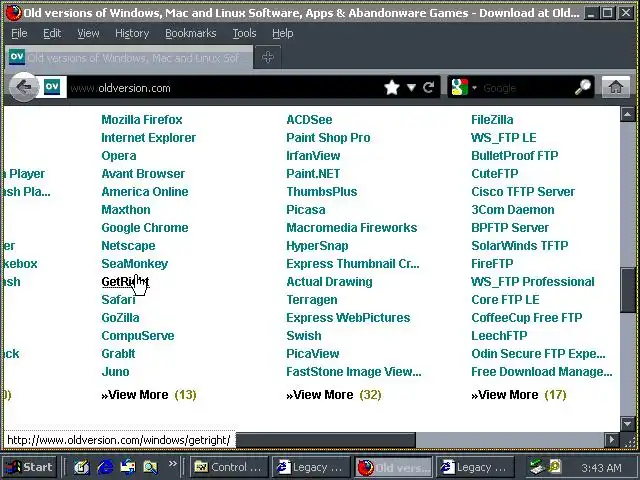Open the Help menu

pos(282,33)
